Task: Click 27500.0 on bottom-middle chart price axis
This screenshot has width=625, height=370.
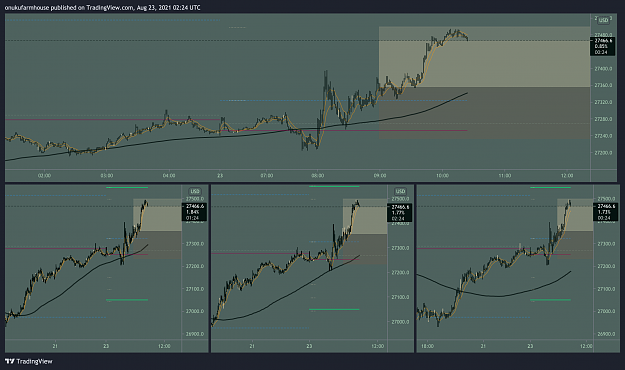Action: 401,199
